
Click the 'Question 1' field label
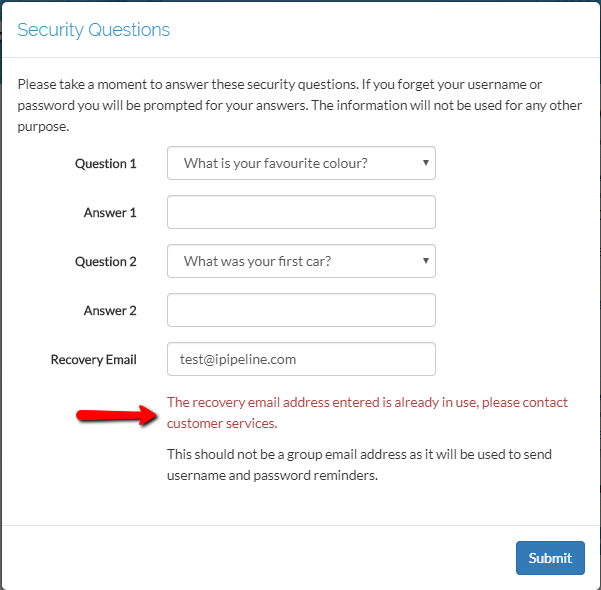tap(105, 163)
